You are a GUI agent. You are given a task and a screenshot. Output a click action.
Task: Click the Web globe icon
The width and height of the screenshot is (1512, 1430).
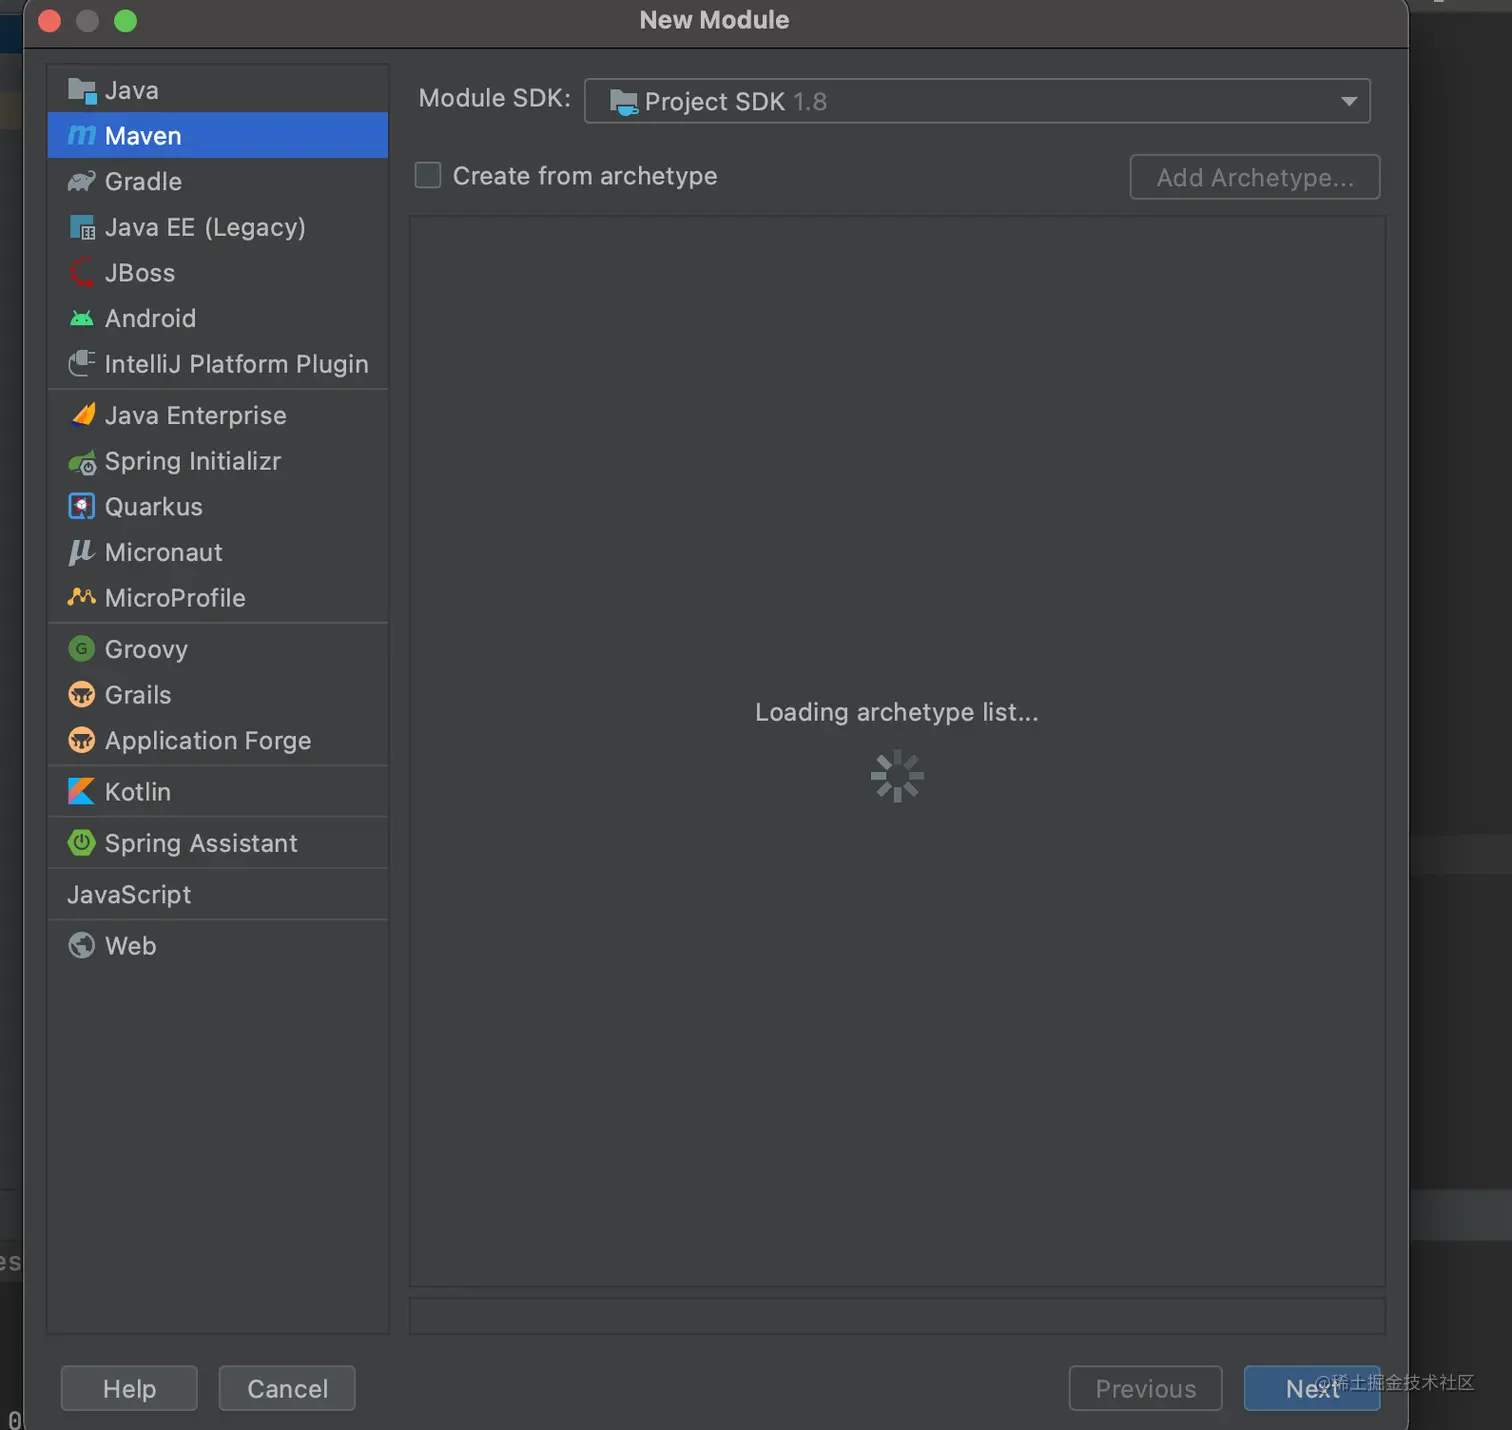click(82, 945)
